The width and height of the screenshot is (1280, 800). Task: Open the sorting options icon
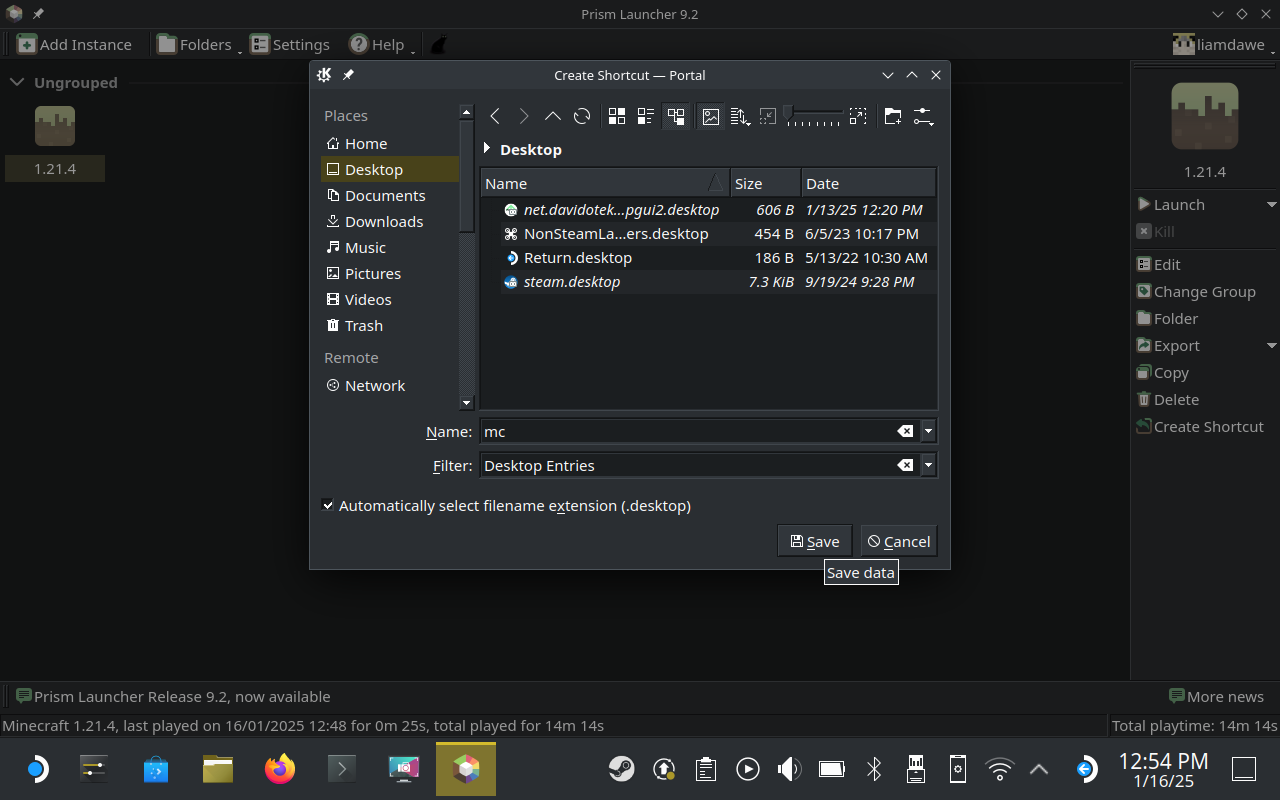pos(740,117)
